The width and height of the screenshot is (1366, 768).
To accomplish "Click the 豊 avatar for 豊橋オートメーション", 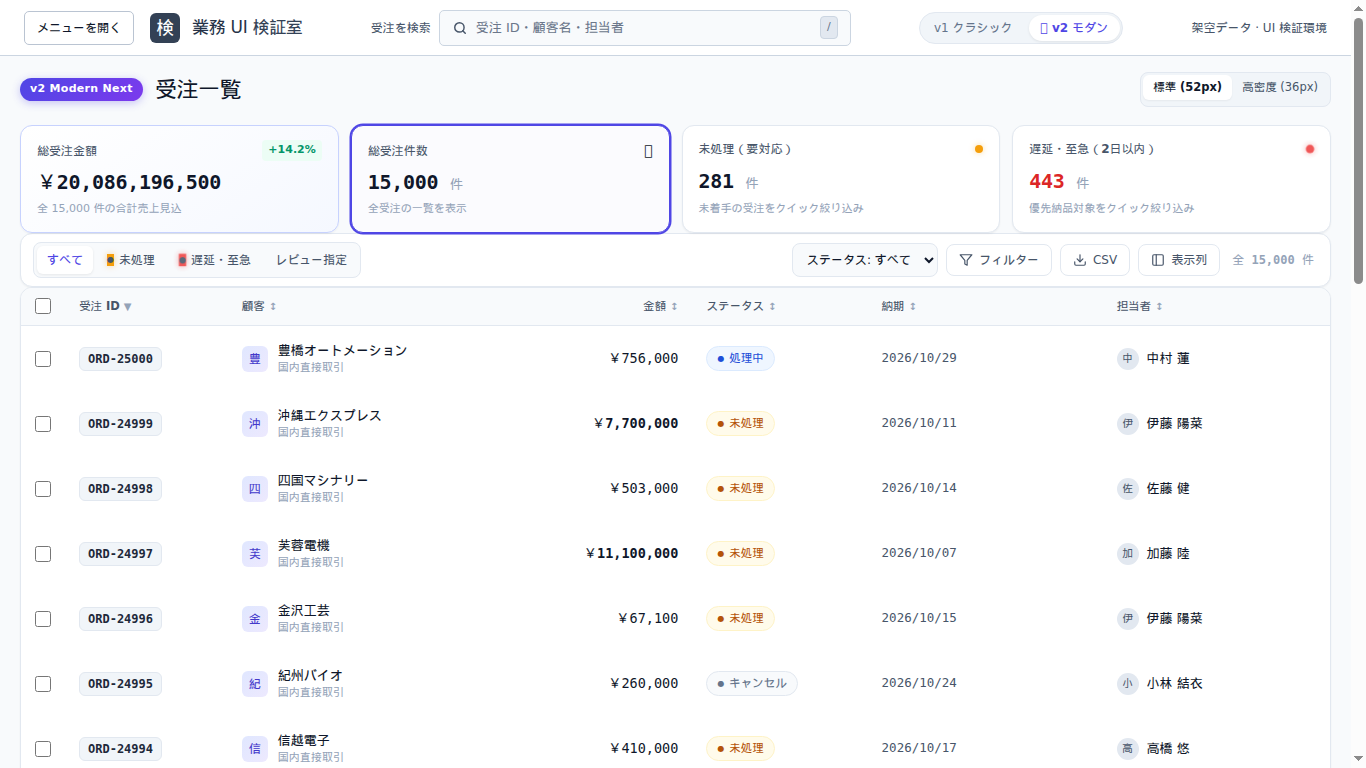I will [x=255, y=359].
